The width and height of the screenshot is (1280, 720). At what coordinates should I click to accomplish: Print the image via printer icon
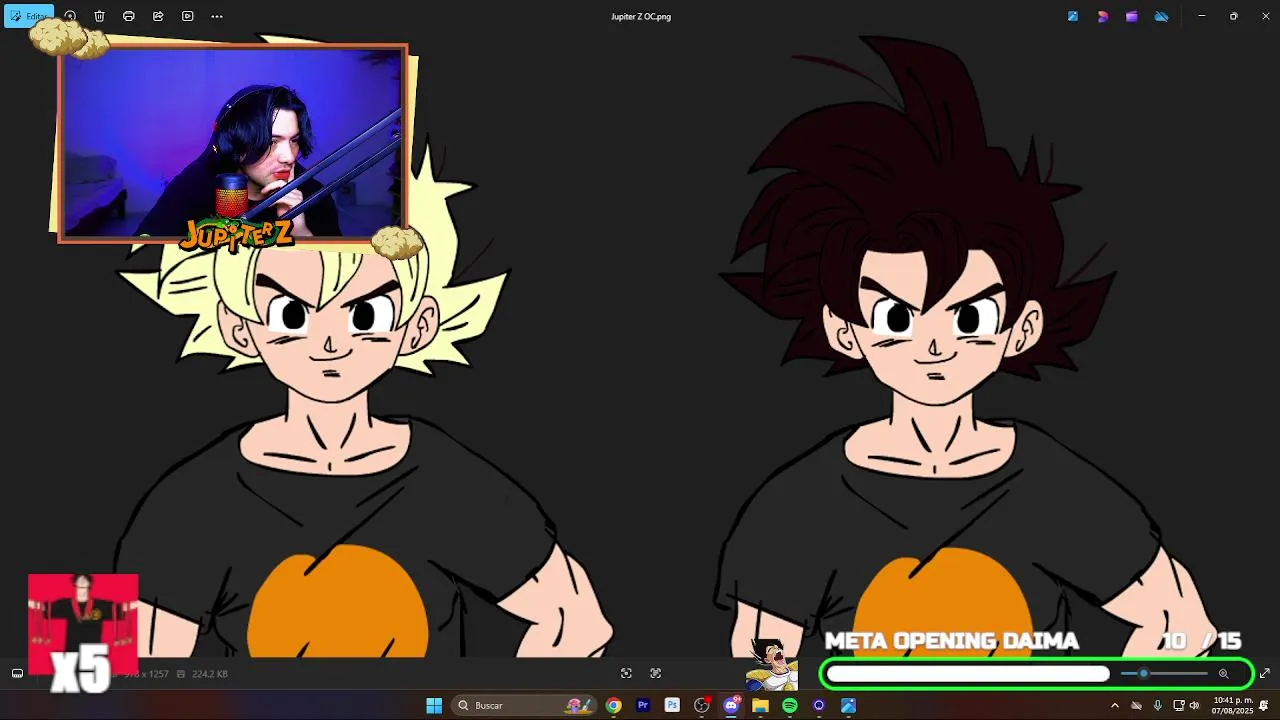pyautogui.click(x=129, y=16)
